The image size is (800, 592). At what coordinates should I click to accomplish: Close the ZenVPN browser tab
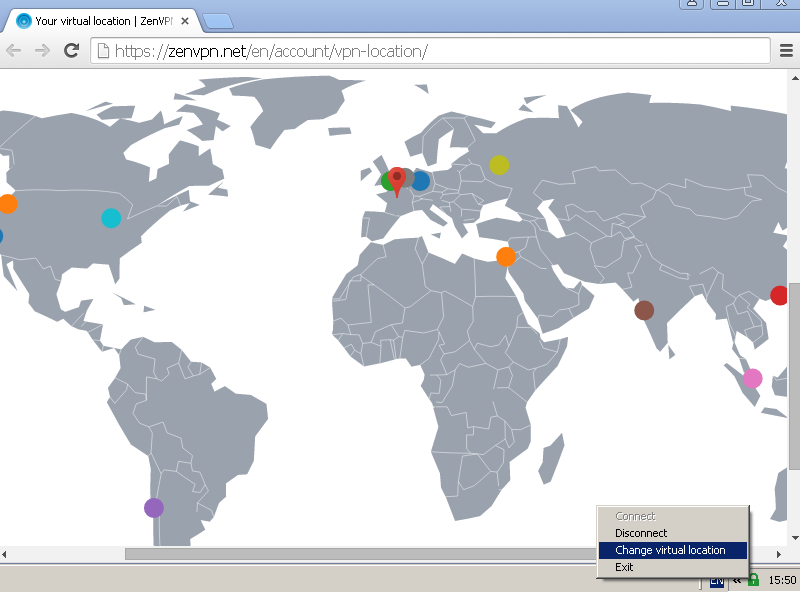coord(185,21)
